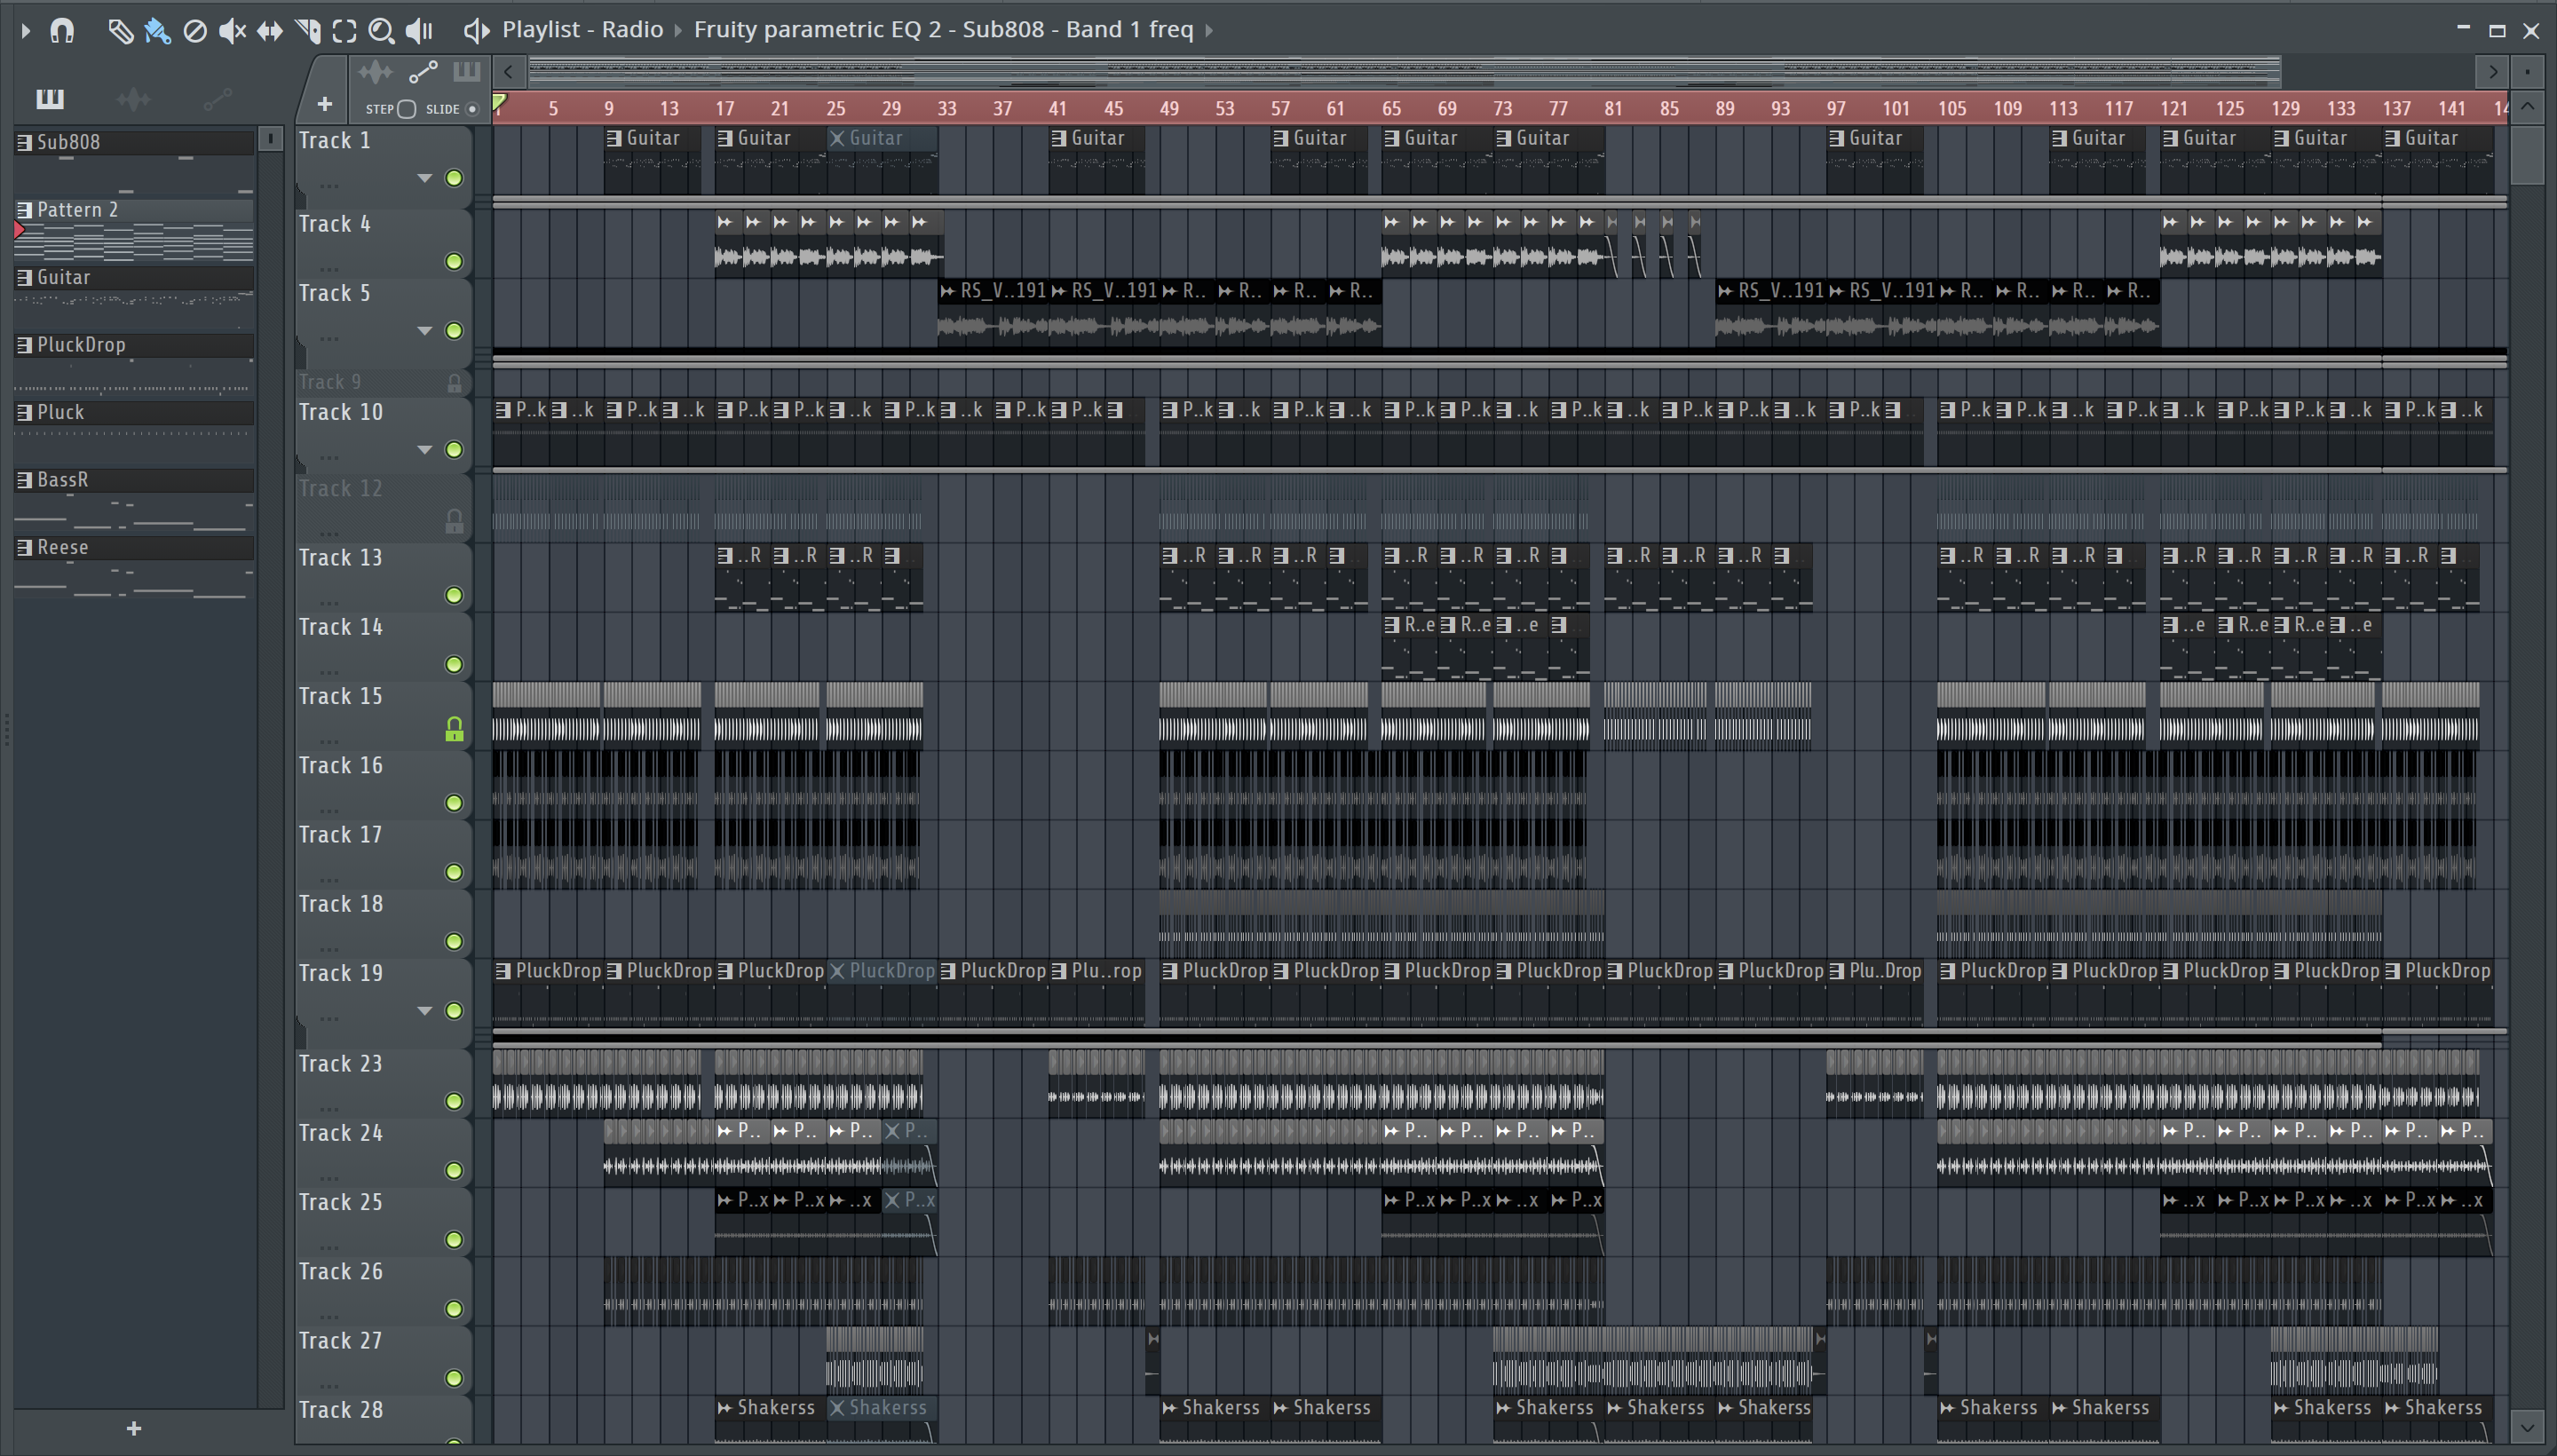
Task: Open the Fruity parametric EQ 2 clip selector
Action: tap(943, 29)
